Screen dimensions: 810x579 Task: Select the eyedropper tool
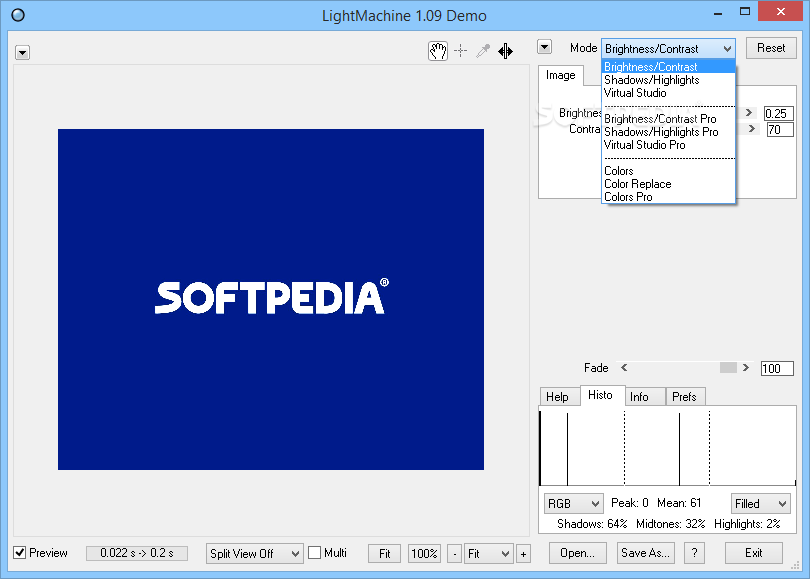point(482,51)
